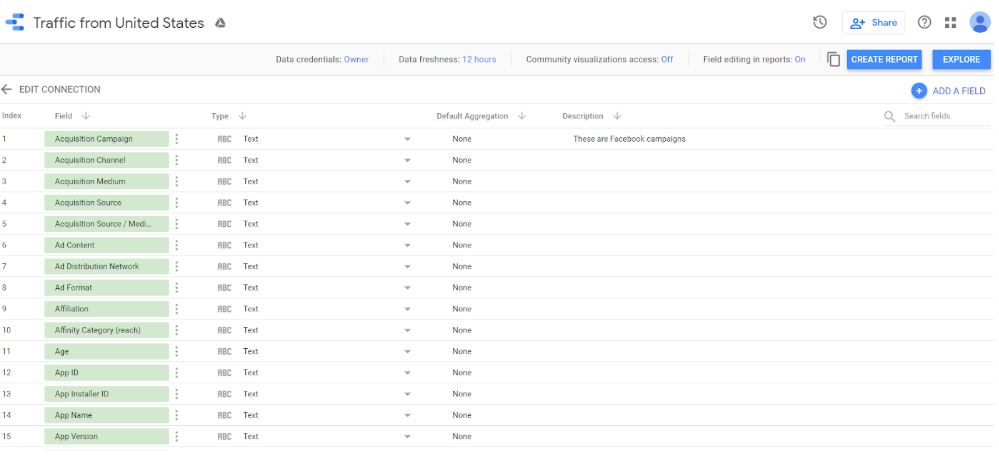Open more options for Ad Content
This screenshot has width=999, height=462.
pos(176,245)
